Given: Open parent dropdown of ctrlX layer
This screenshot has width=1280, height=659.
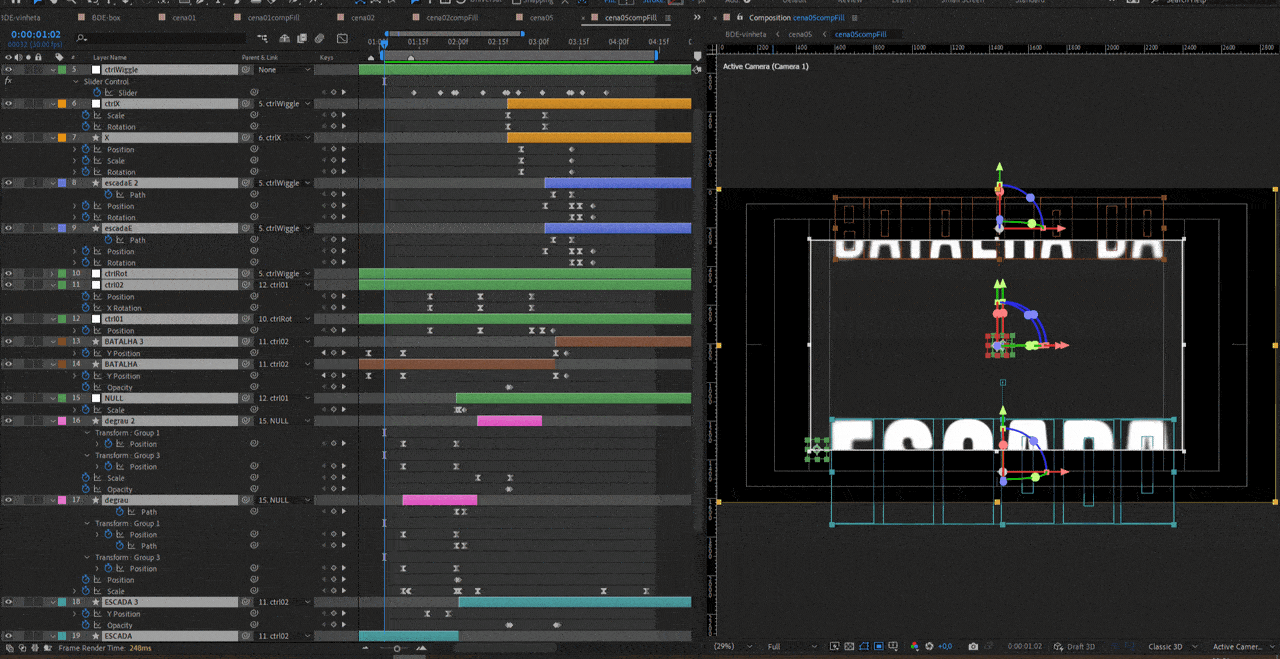Looking at the screenshot, I should pos(285,104).
